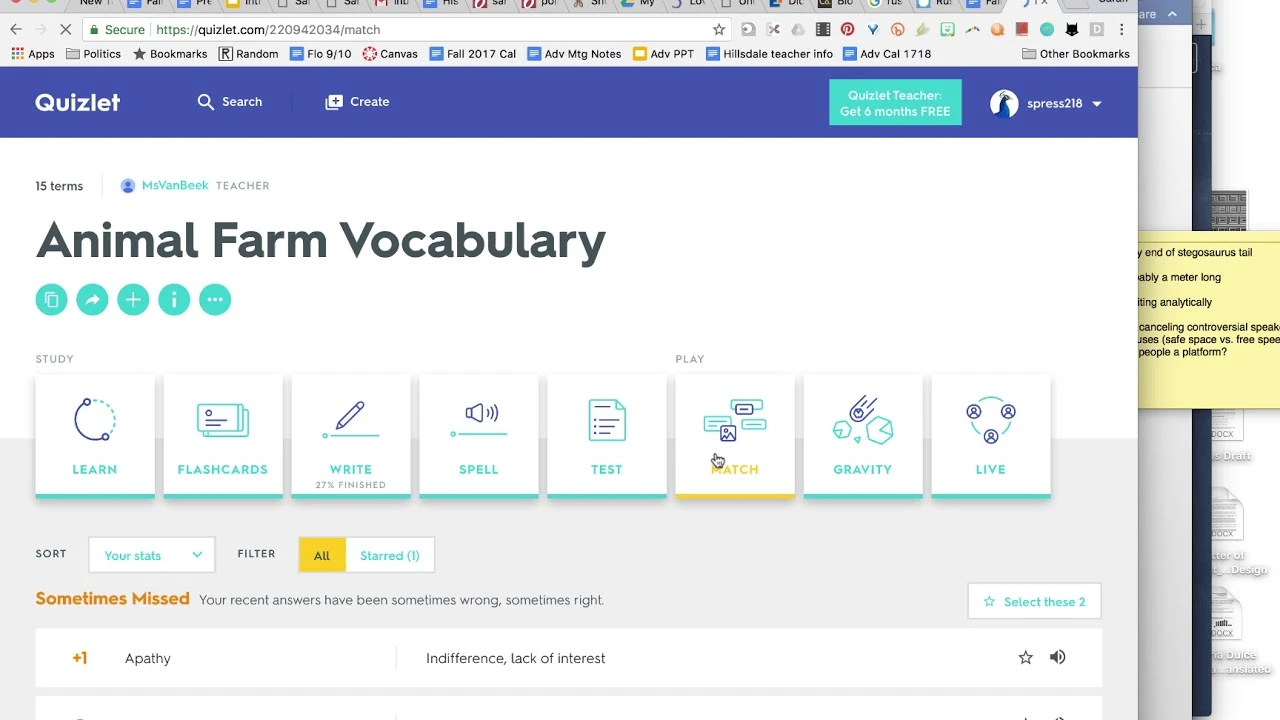
Task: Open the Bookmarks folder in bookmarks bar
Action: pyautogui.click(x=170, y=53)
